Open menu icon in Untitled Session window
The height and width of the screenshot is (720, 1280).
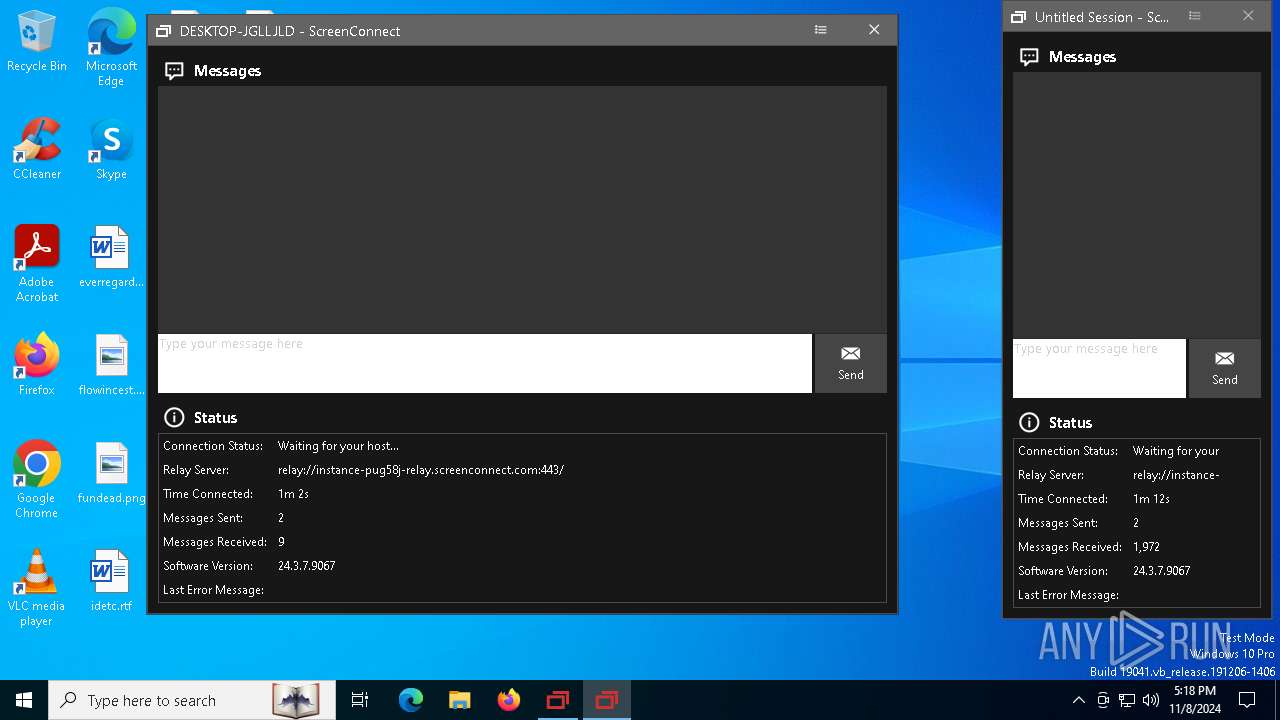tap(1194, 16)
